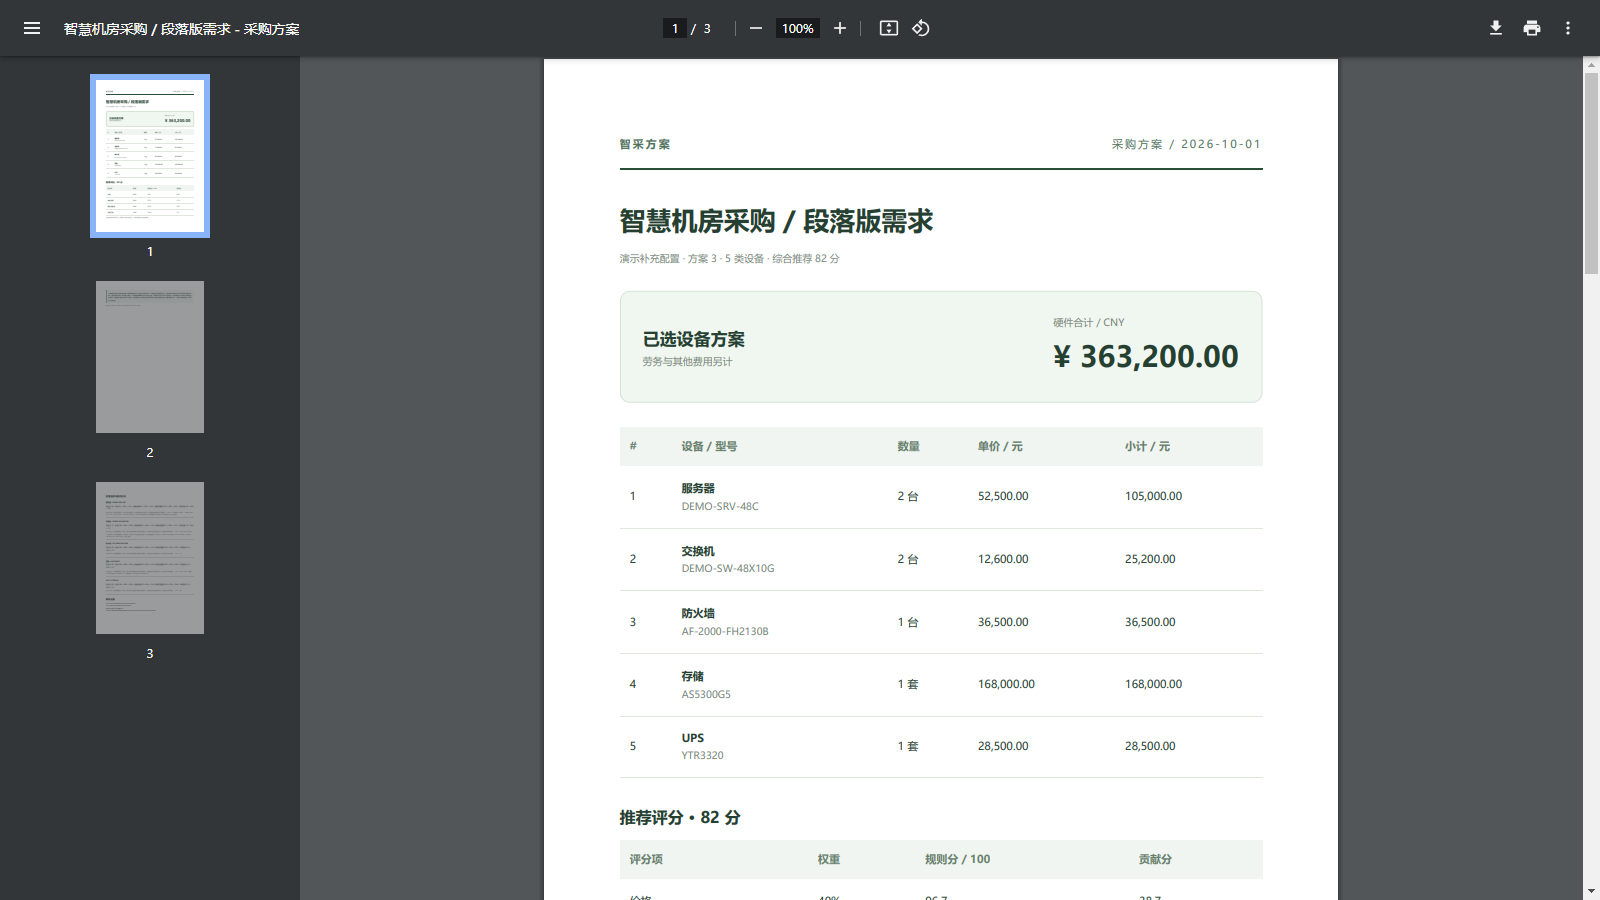Viewport: 1600px width, 900px height.
Task: Click the 已选设备方案 heading
Action: click(694, 339)
